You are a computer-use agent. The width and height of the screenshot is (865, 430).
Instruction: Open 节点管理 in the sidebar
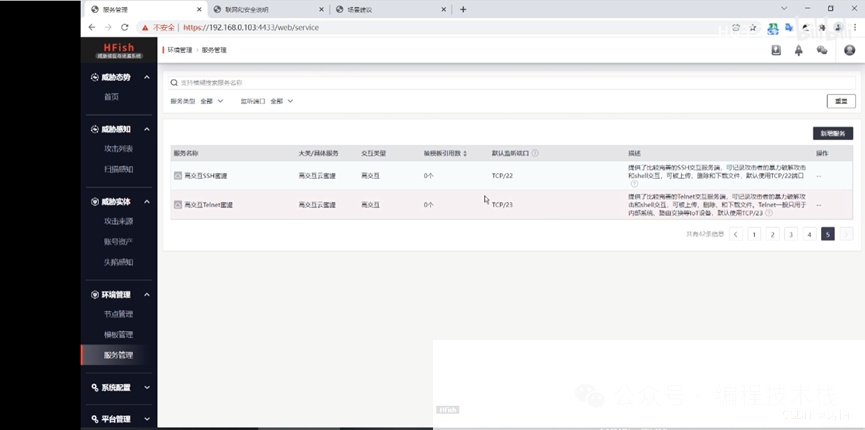tap(119, 314)
